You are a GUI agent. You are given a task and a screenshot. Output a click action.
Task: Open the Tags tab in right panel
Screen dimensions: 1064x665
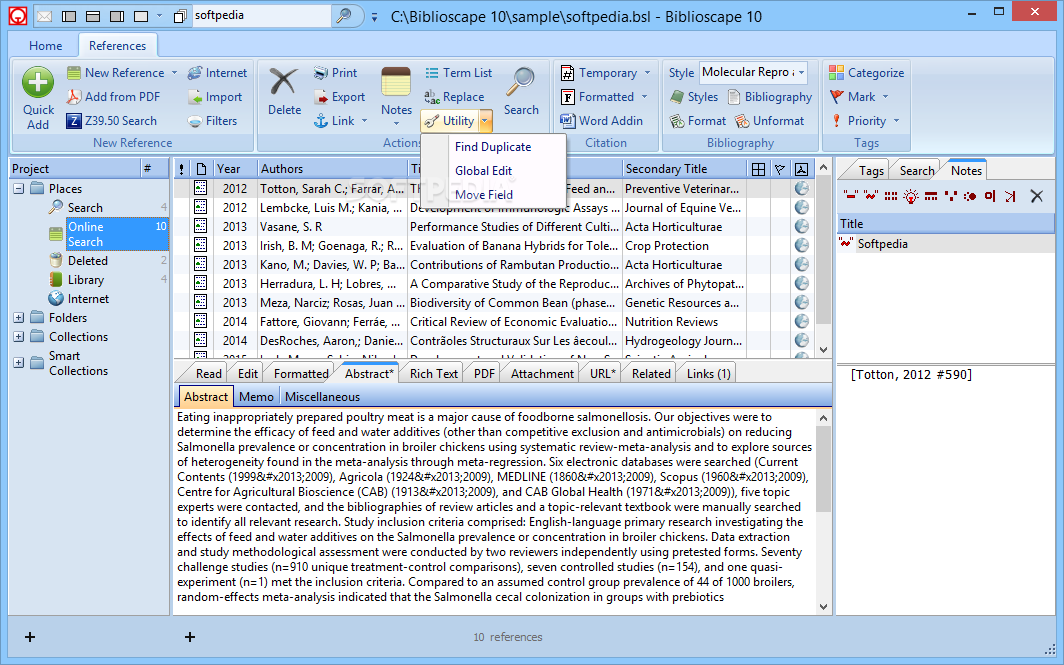coord(871,170)
